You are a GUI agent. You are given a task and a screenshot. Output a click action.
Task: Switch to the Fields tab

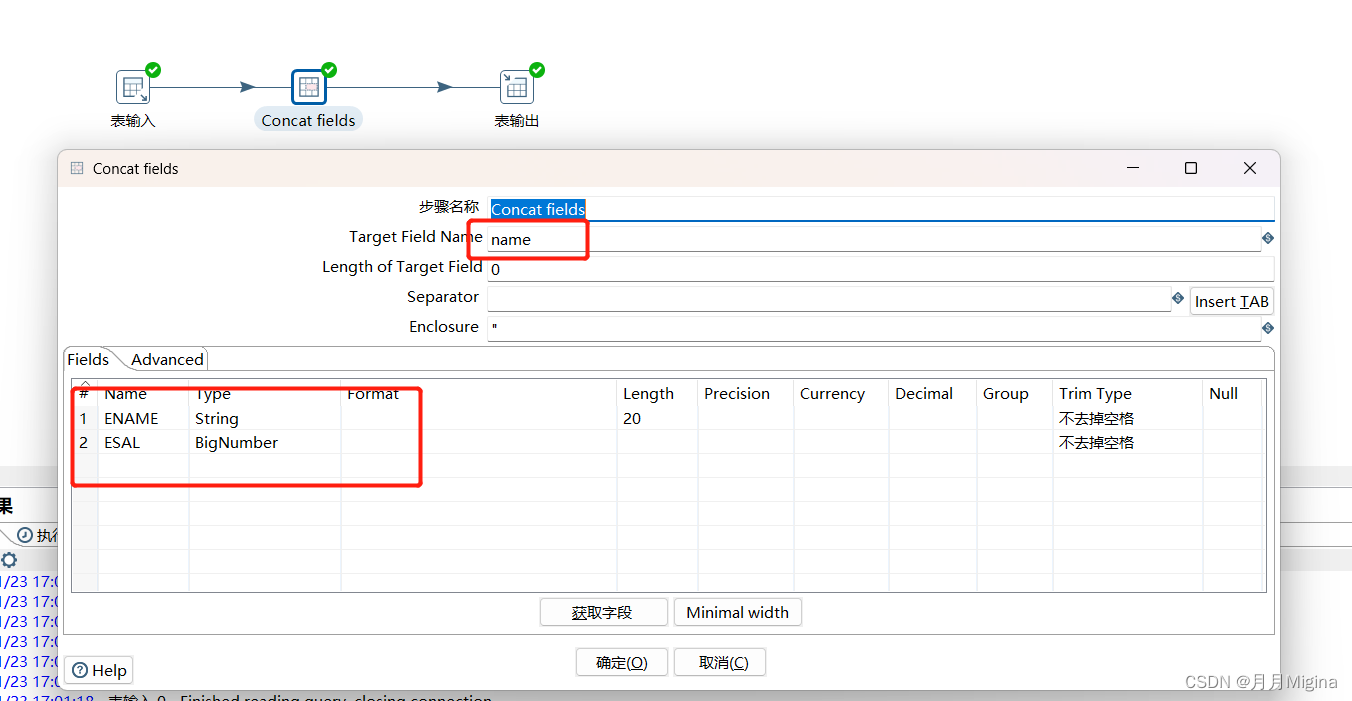88,359
